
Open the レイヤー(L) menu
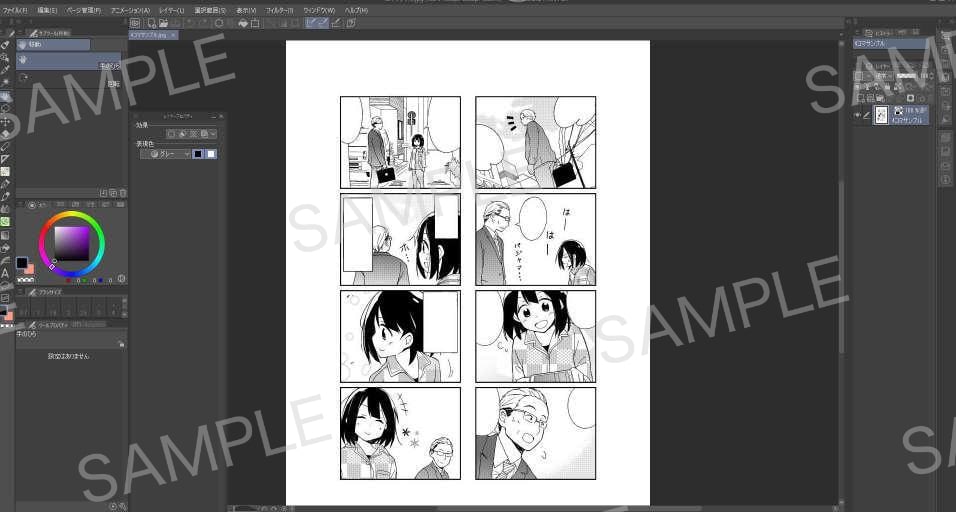tap(171, 10)
